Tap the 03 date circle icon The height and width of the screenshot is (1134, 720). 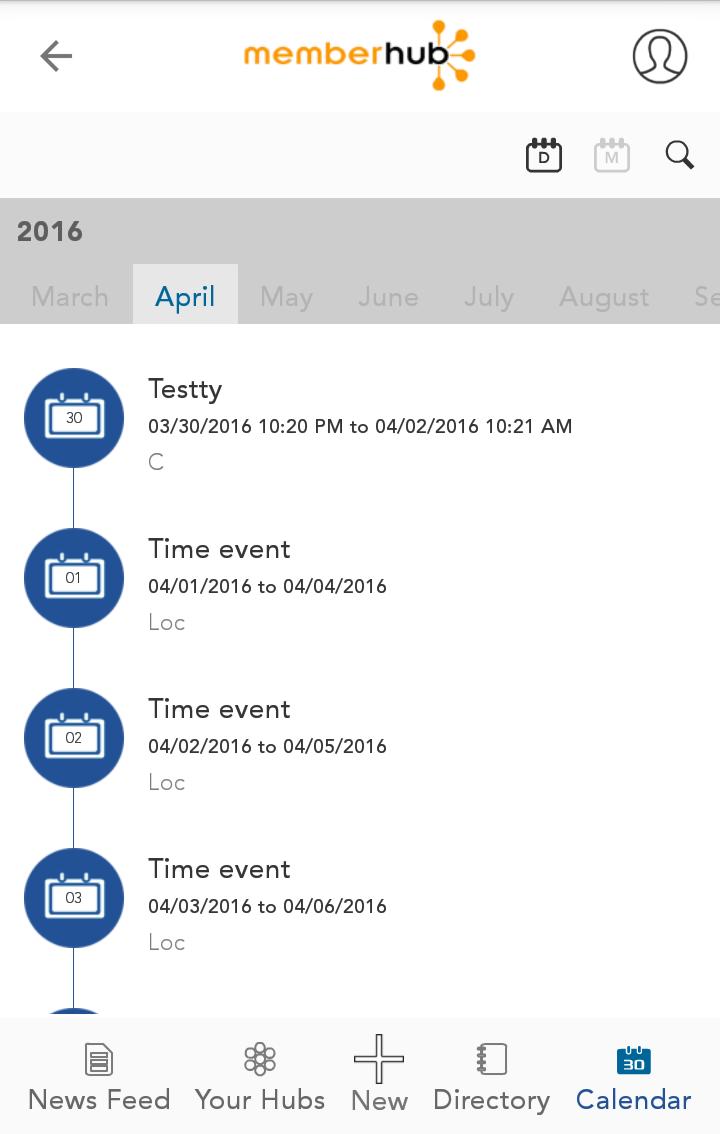point(74,898)
